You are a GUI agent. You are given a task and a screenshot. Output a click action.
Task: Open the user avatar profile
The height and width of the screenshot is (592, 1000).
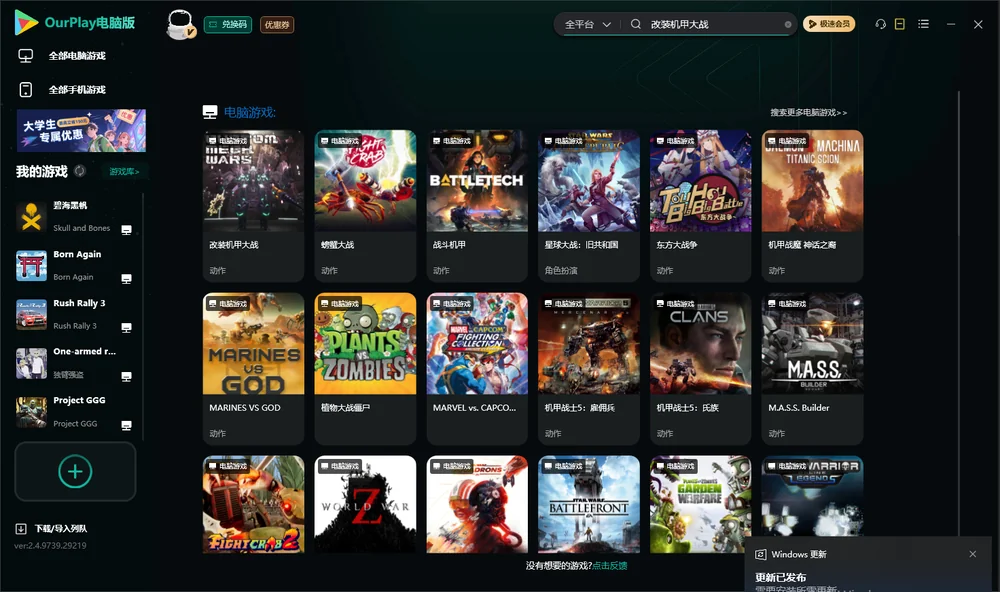pos(180,24)
